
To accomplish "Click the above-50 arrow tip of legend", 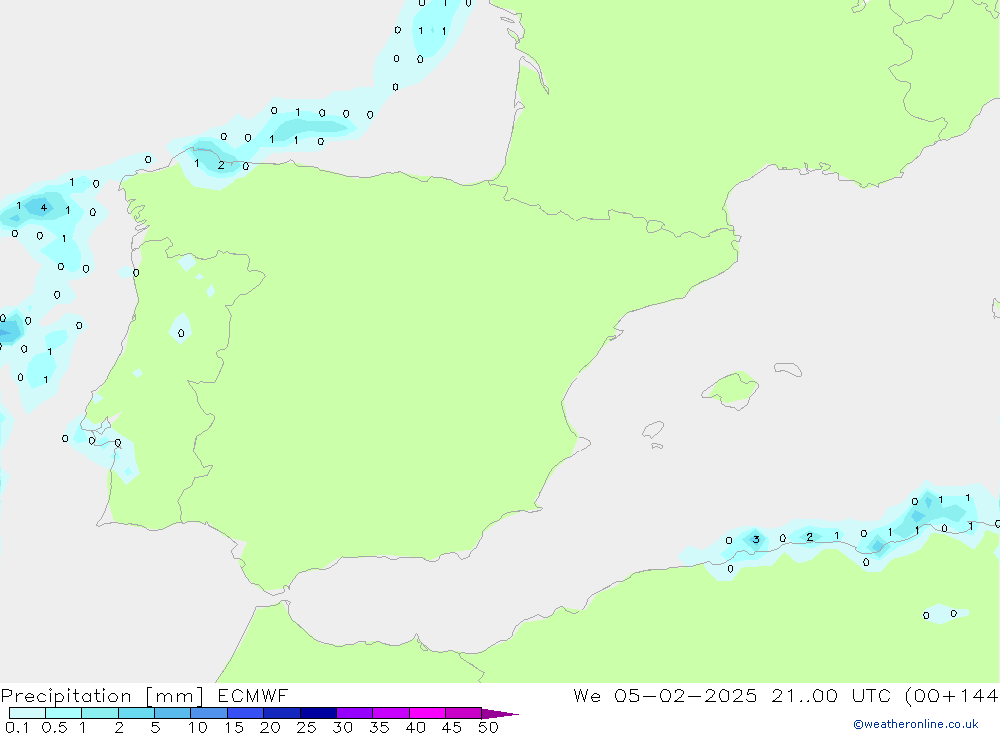I will [x=501, y=714].
